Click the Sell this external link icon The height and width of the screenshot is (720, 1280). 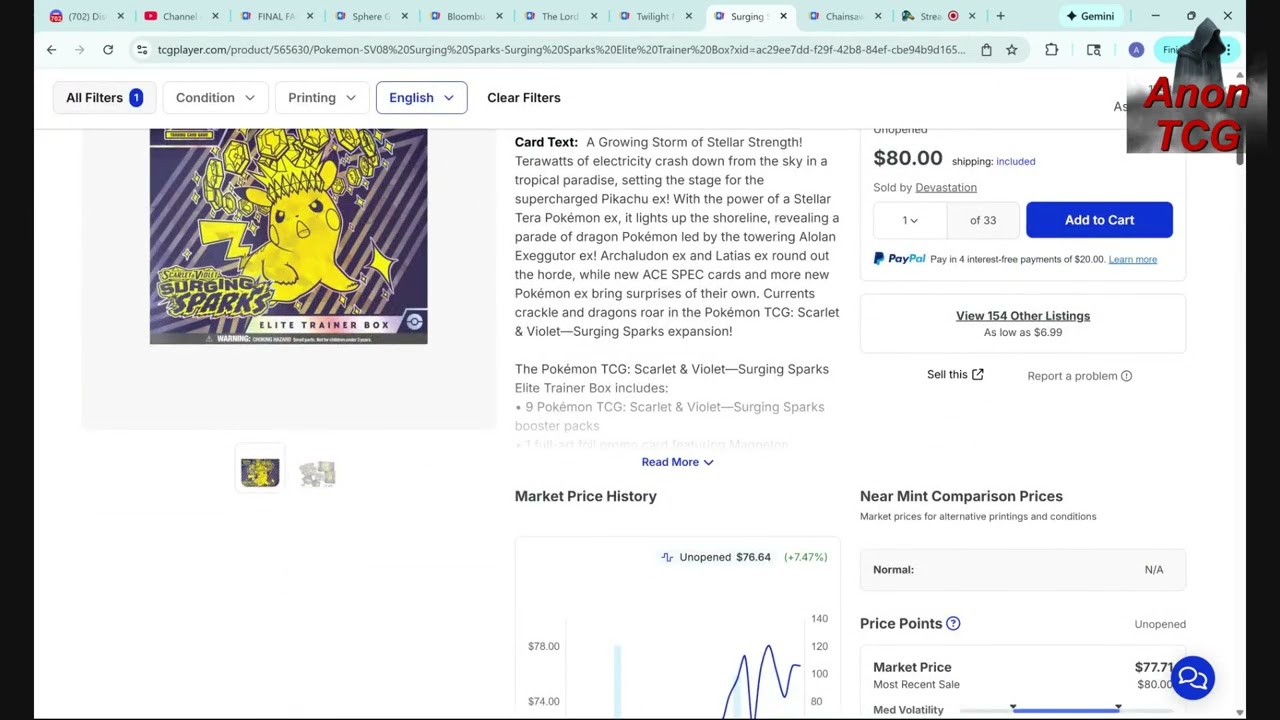(x=978, y=375)
